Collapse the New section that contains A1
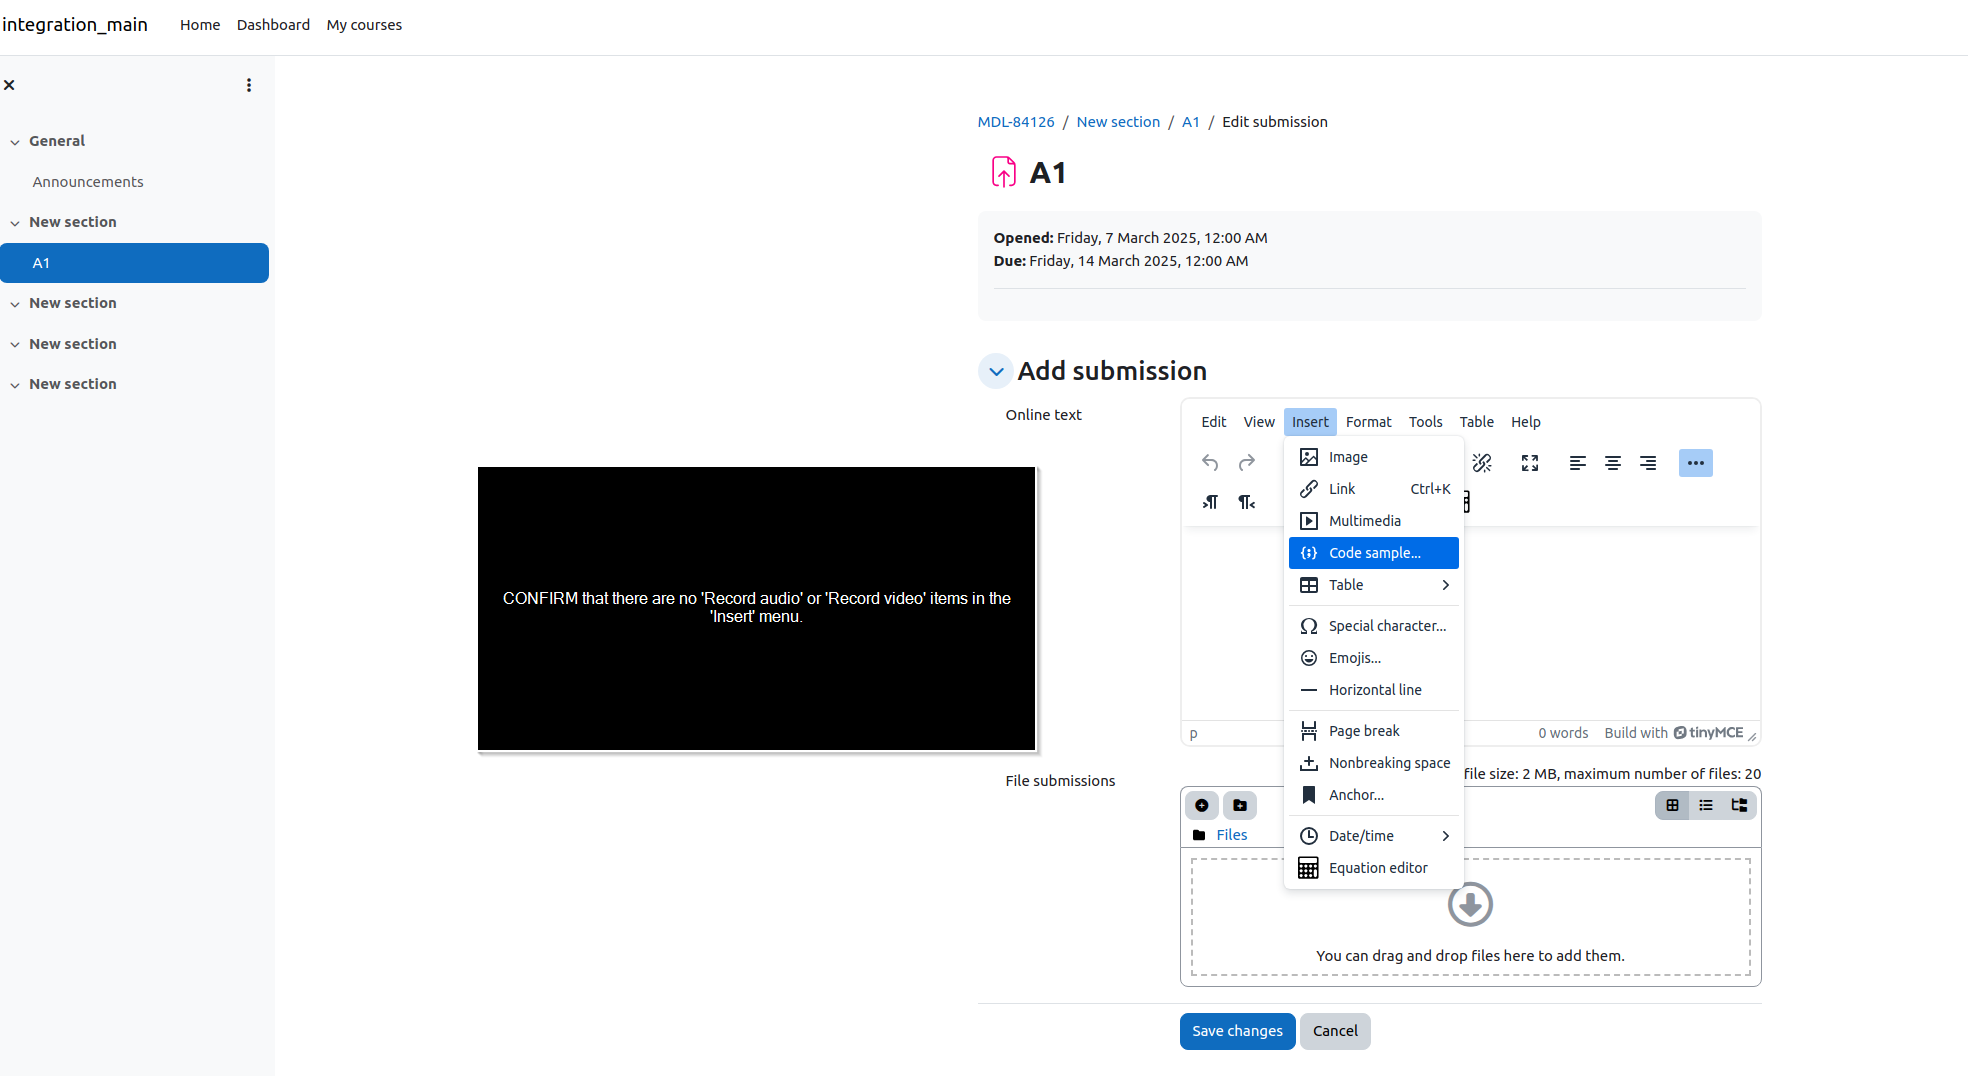The width and height of the screenshot is (1968, 1076). coord(15,223)
